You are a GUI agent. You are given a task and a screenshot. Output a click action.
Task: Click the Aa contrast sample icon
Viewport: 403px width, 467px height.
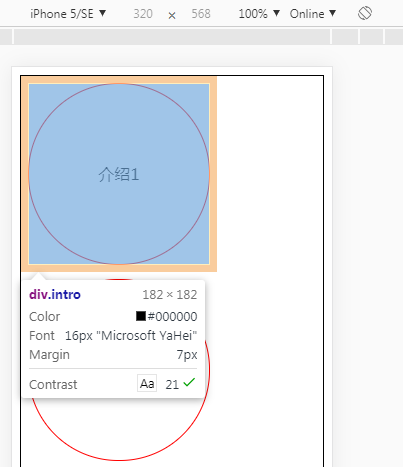tap(147, 383)
